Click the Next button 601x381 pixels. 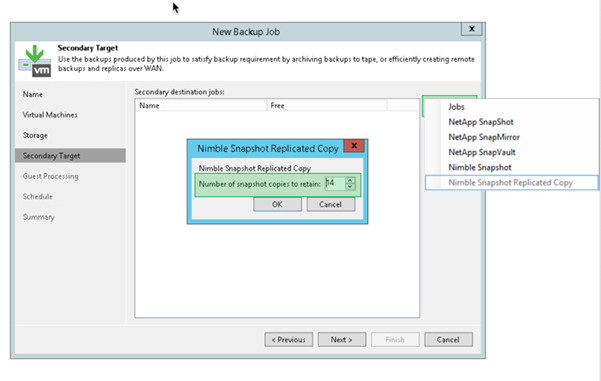pos(342,340)
